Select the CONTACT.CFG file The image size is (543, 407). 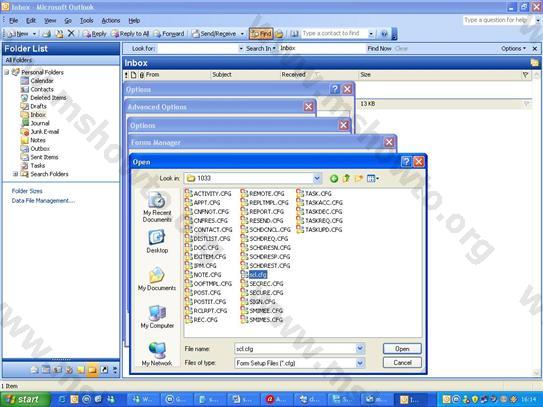[209, 229]
